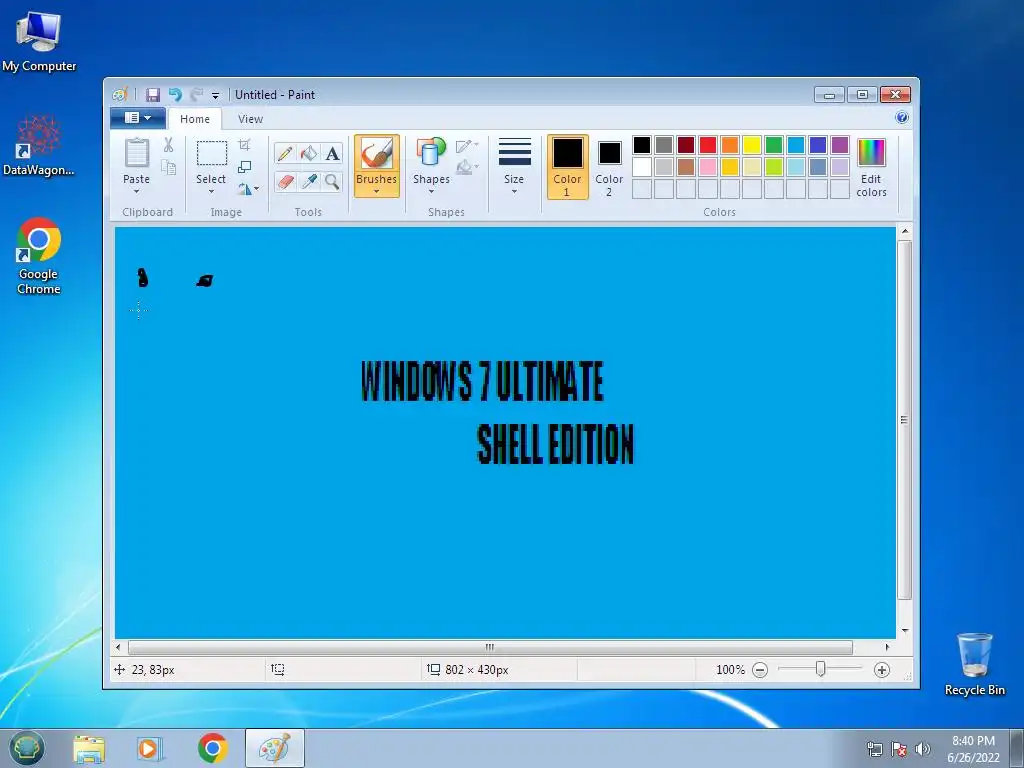Open the Paint file menu button
1024x768 pixels.
138,118
